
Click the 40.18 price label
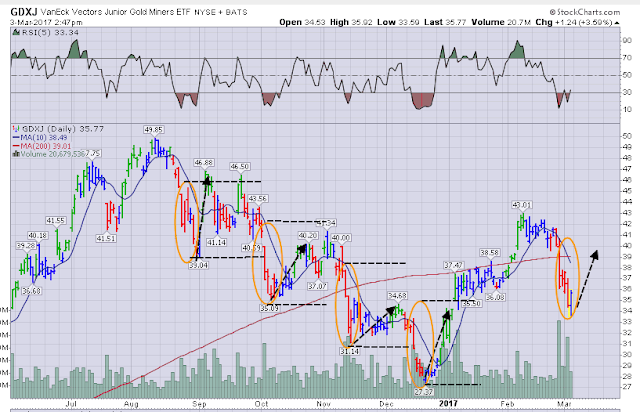pyautogui.click(x=38, y=235)
